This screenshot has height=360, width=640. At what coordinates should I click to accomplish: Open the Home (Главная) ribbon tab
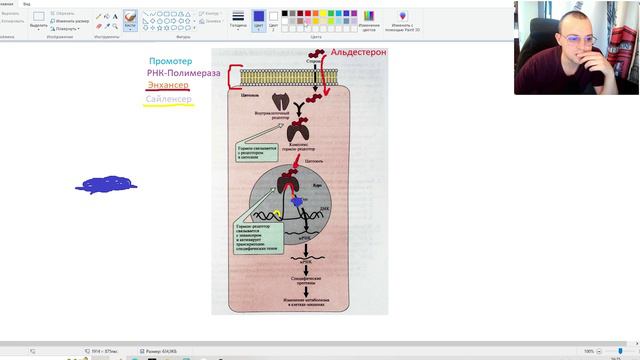tap(7, 4)
